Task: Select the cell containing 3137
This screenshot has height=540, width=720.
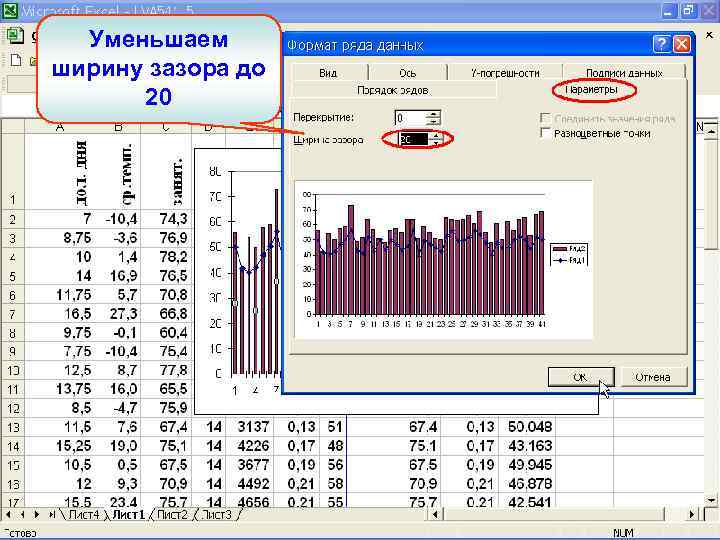Action: (250, 427)
